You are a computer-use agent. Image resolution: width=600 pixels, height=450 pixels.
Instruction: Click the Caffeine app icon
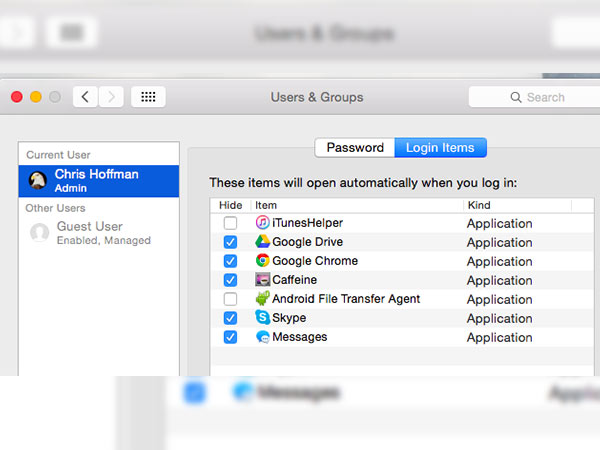262,280
